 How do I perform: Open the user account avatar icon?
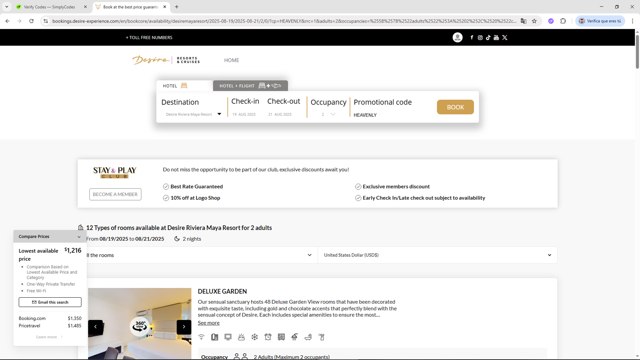(457, 38)
